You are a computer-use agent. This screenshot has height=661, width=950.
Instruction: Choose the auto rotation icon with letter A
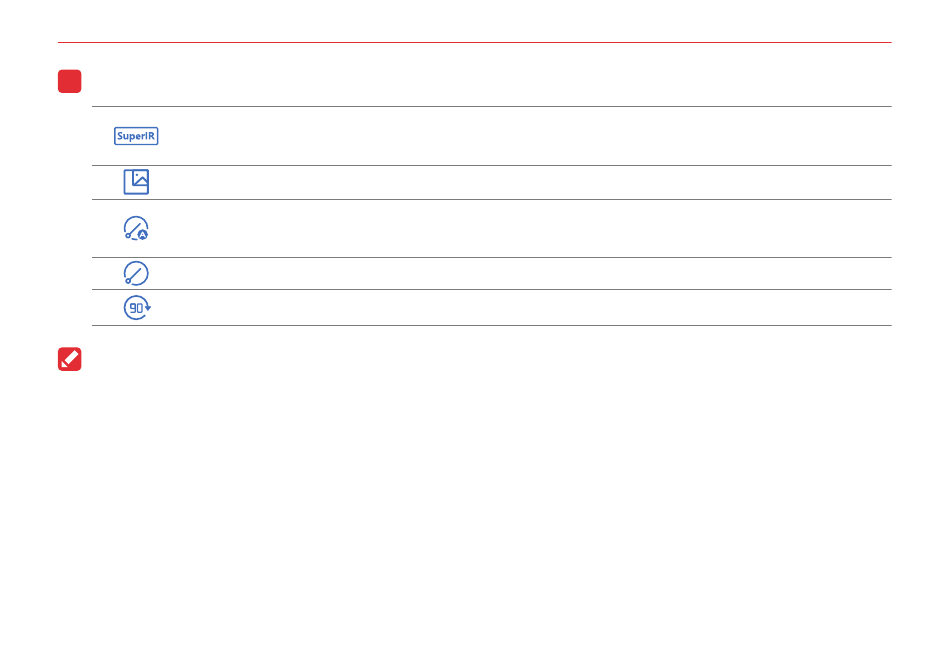click(x=136, y=228)
